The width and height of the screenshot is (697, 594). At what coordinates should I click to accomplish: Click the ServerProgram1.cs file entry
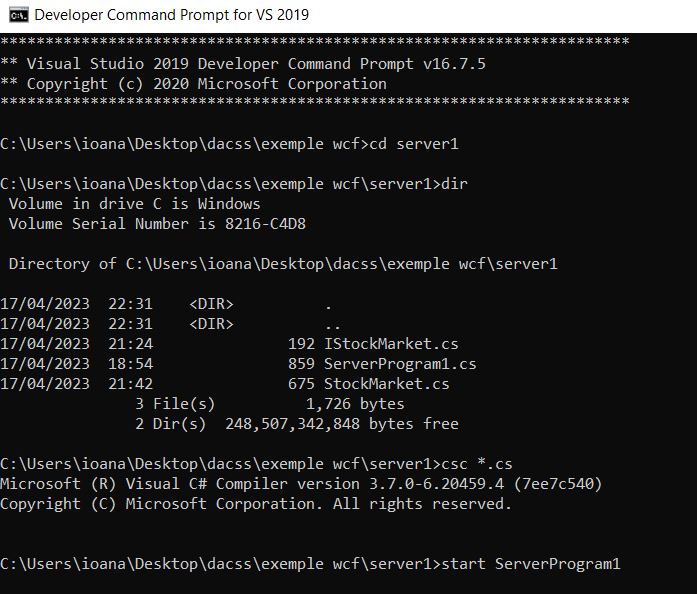[400, 364]
